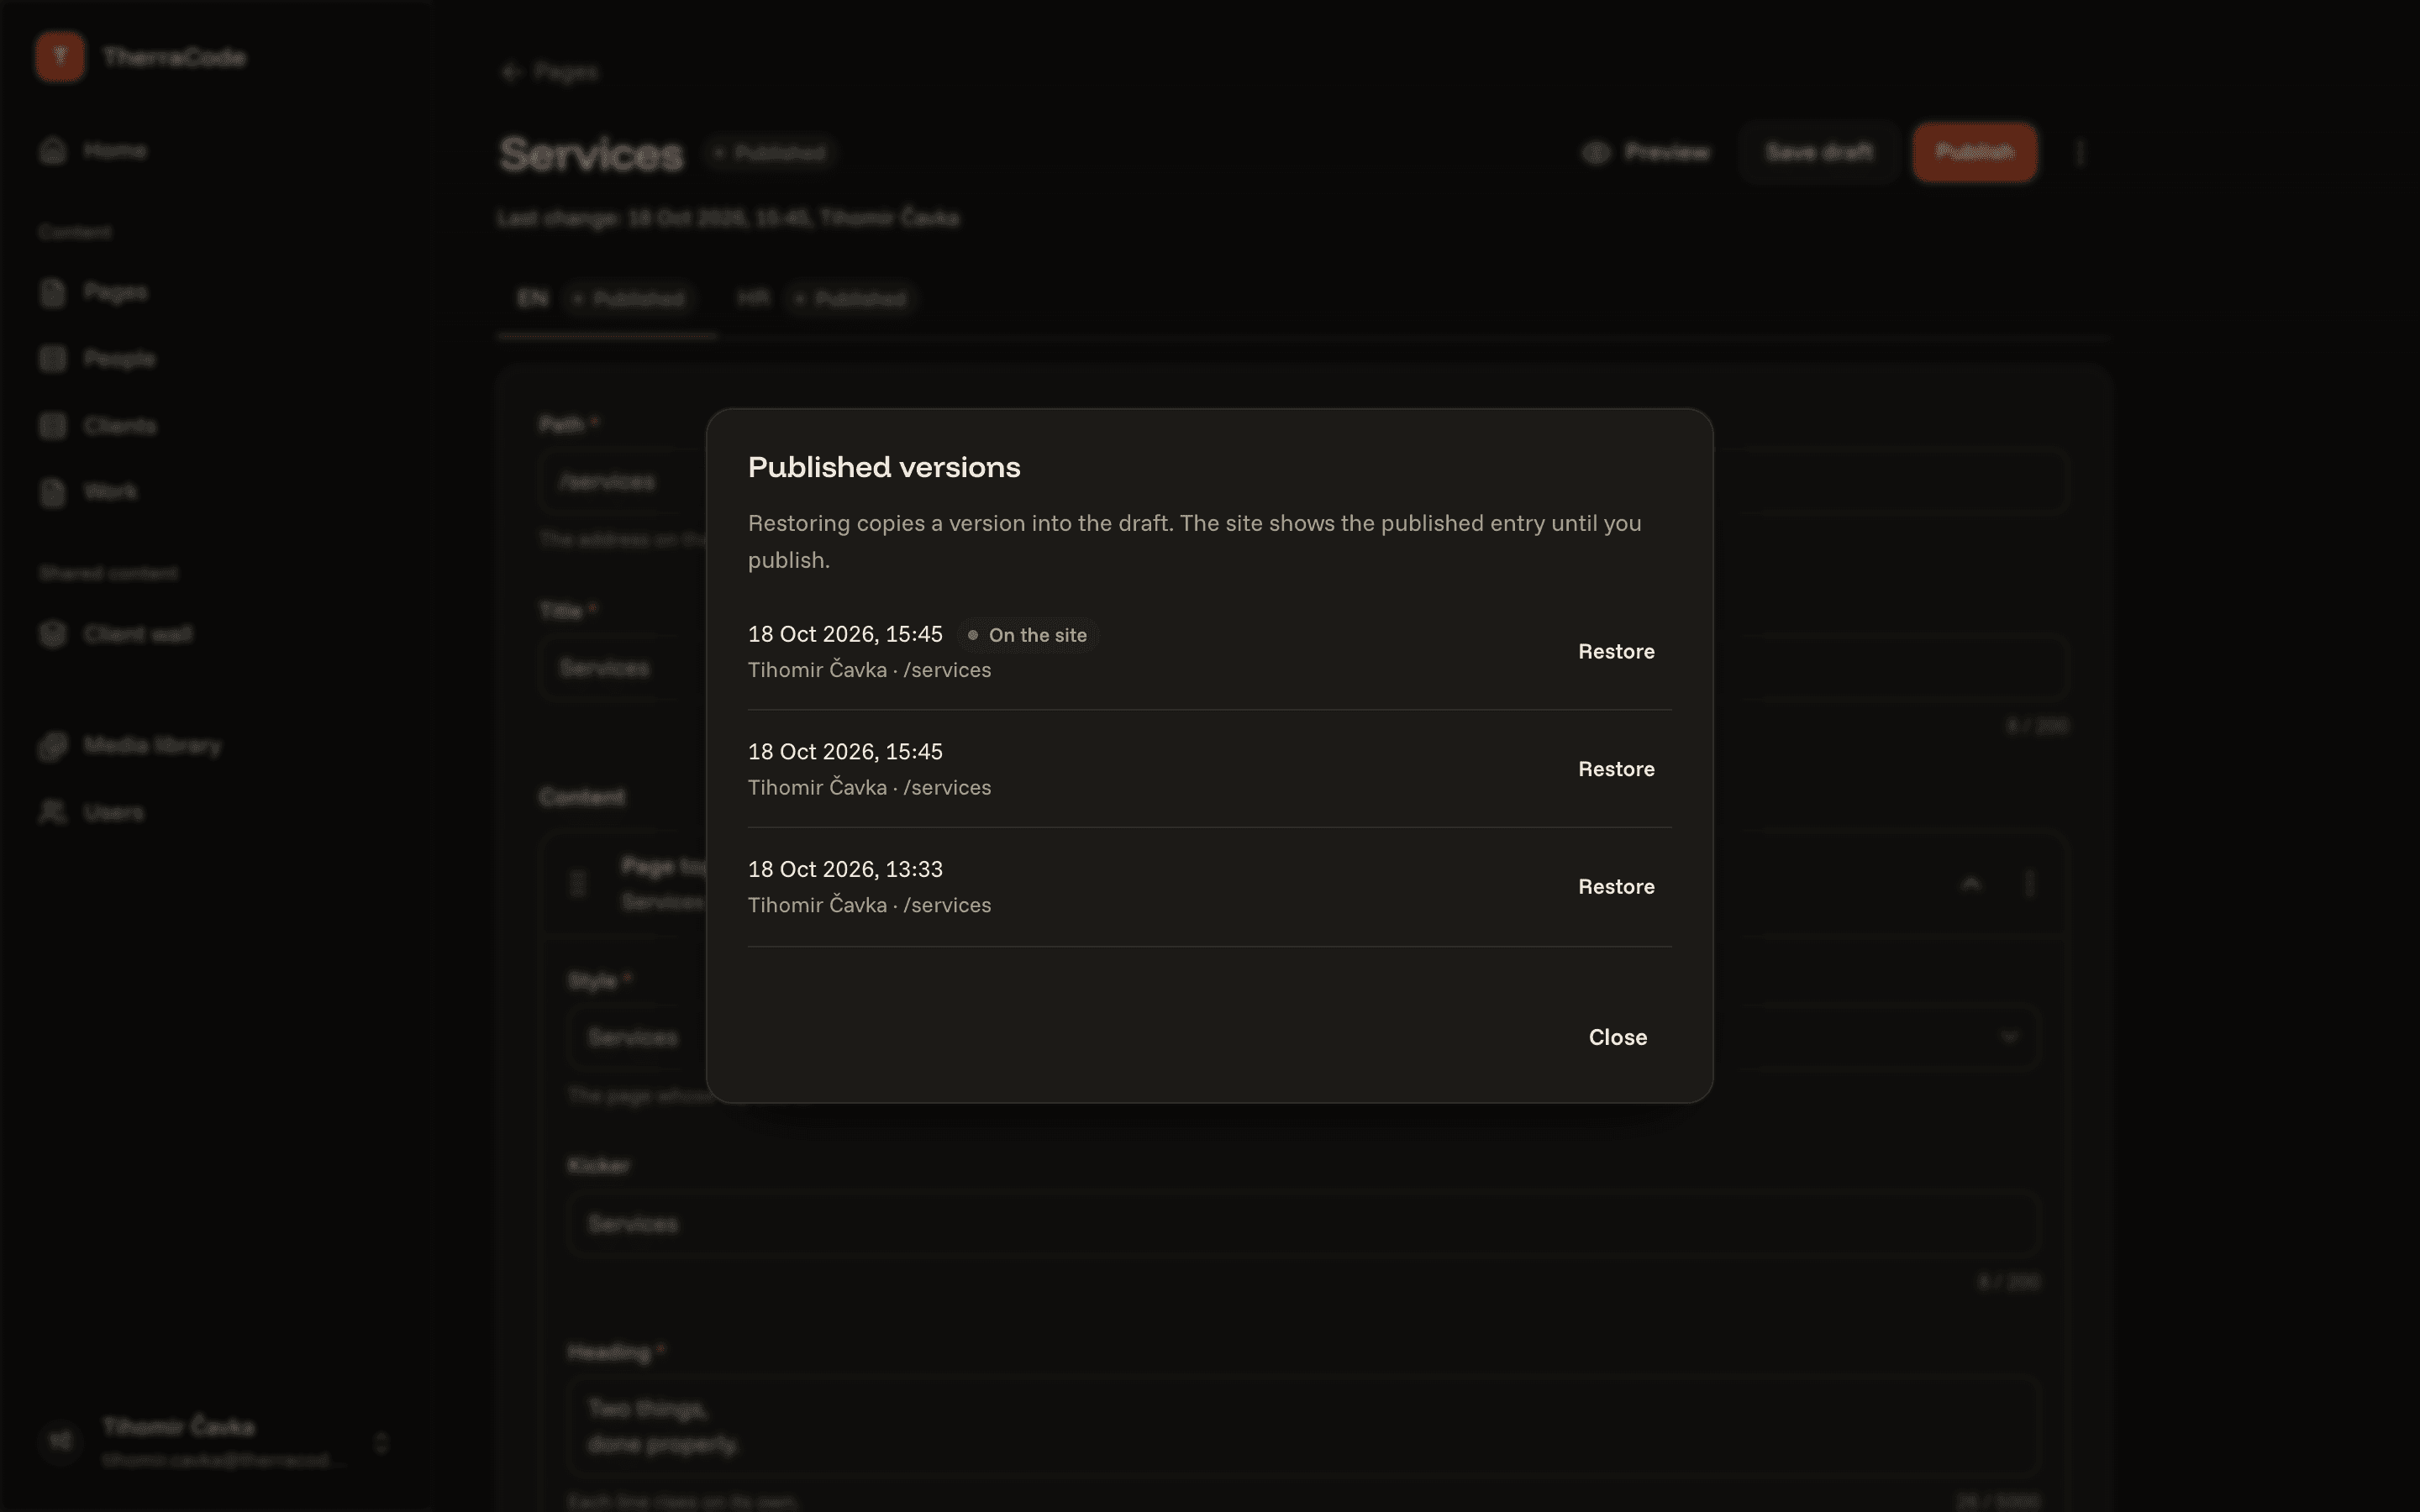The width and height of the screenshot is (2420, 1512).
Task: Restore the version marked On the site
Action: pos(1616,651)
